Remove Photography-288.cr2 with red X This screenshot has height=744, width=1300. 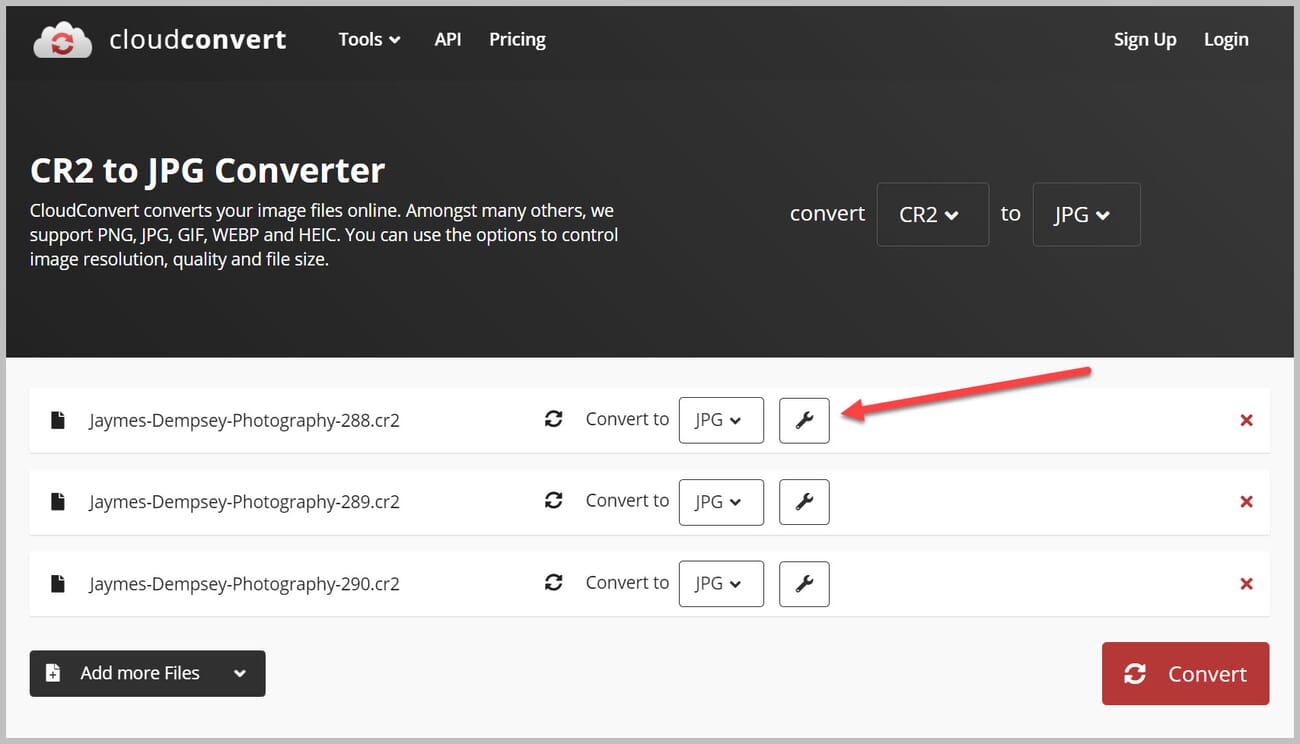pyautogui.click(x=1246, y=420)
